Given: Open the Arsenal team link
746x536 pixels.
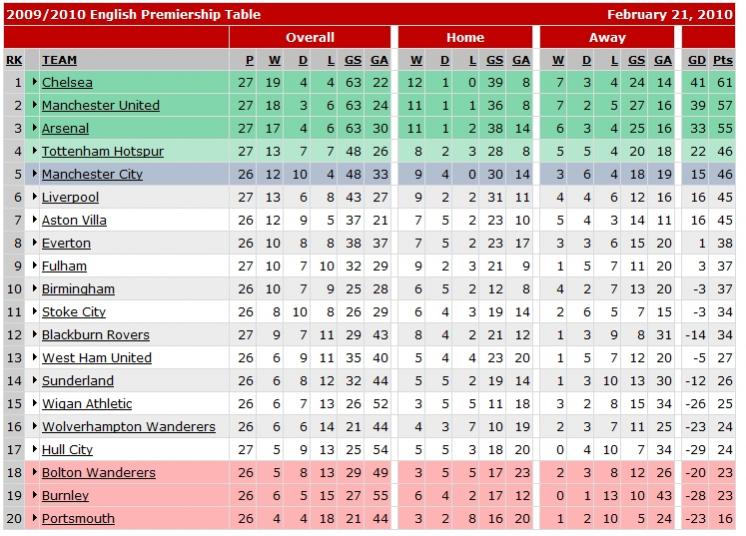Looking at the screenshot, I should (x=65, y=129).
